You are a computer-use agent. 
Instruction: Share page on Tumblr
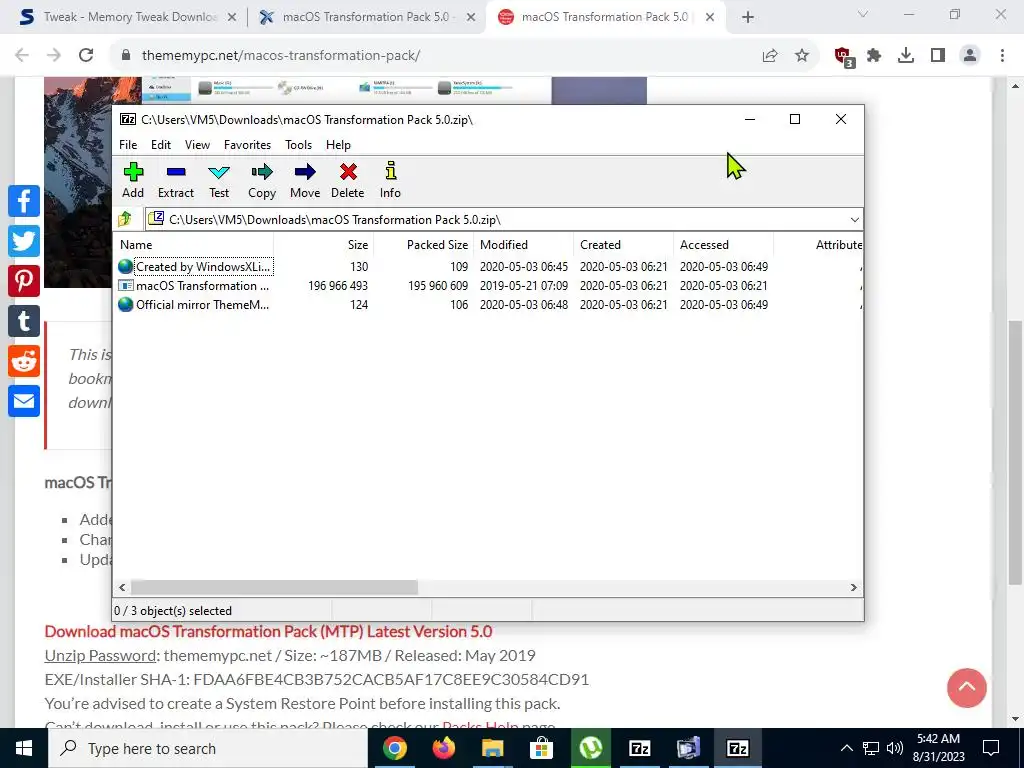[x=24, y=321]
